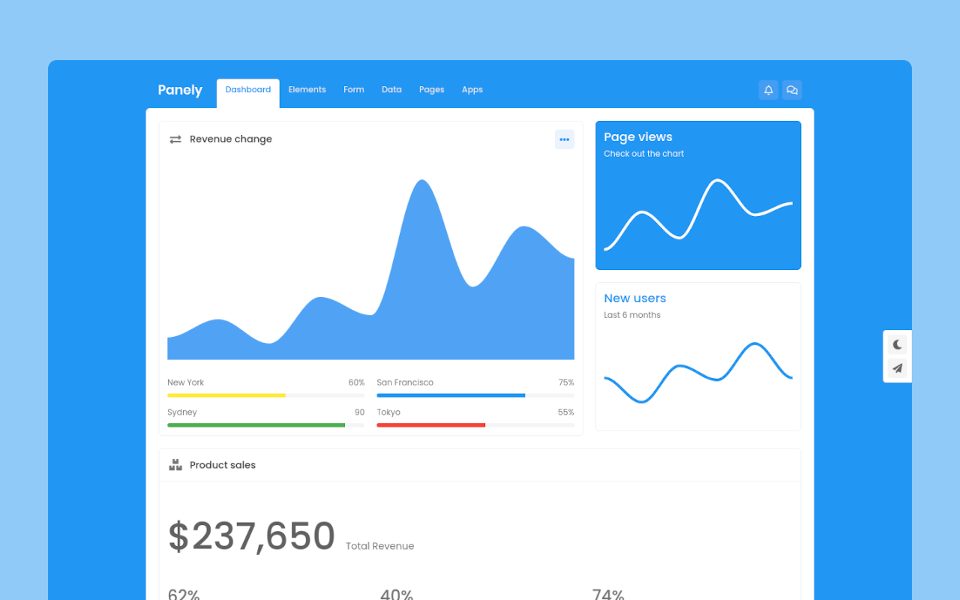Click the green Sydney progress bar
Image resolution: width=960 pixels, height=600 pixels.
pyautogui.click(x=256, y=425)
